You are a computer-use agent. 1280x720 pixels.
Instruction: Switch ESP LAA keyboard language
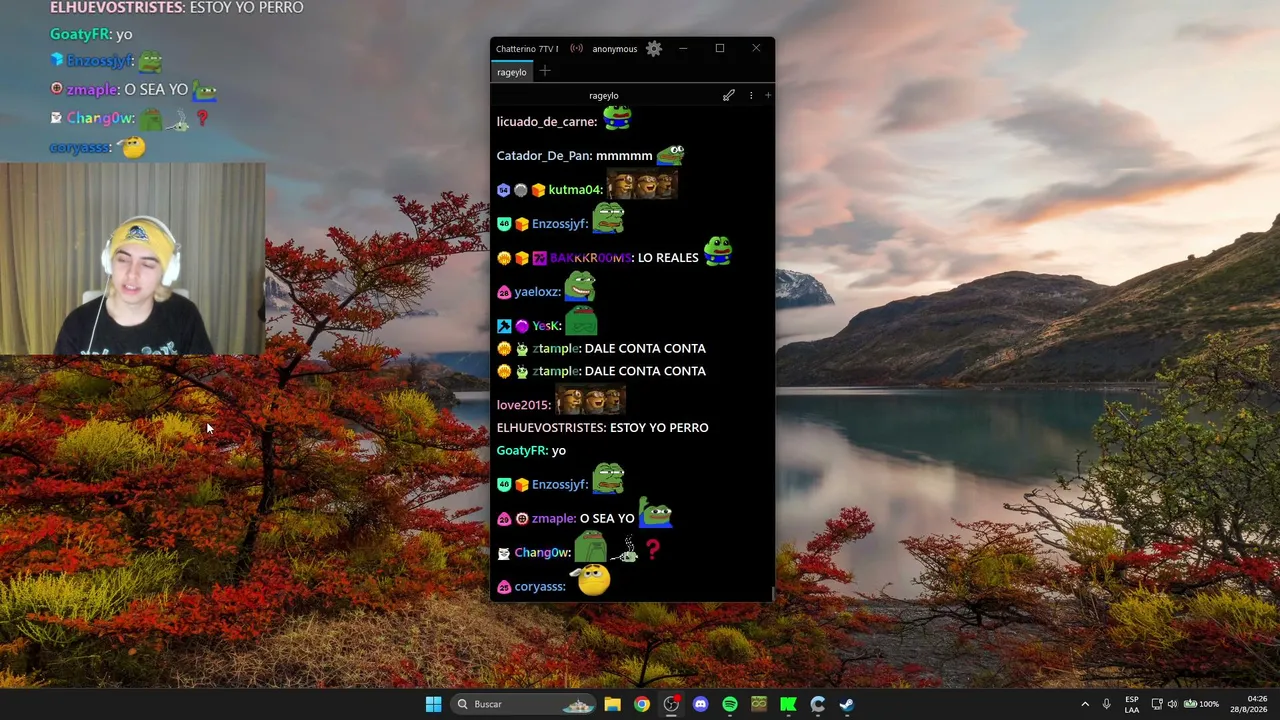[1132, 704]
